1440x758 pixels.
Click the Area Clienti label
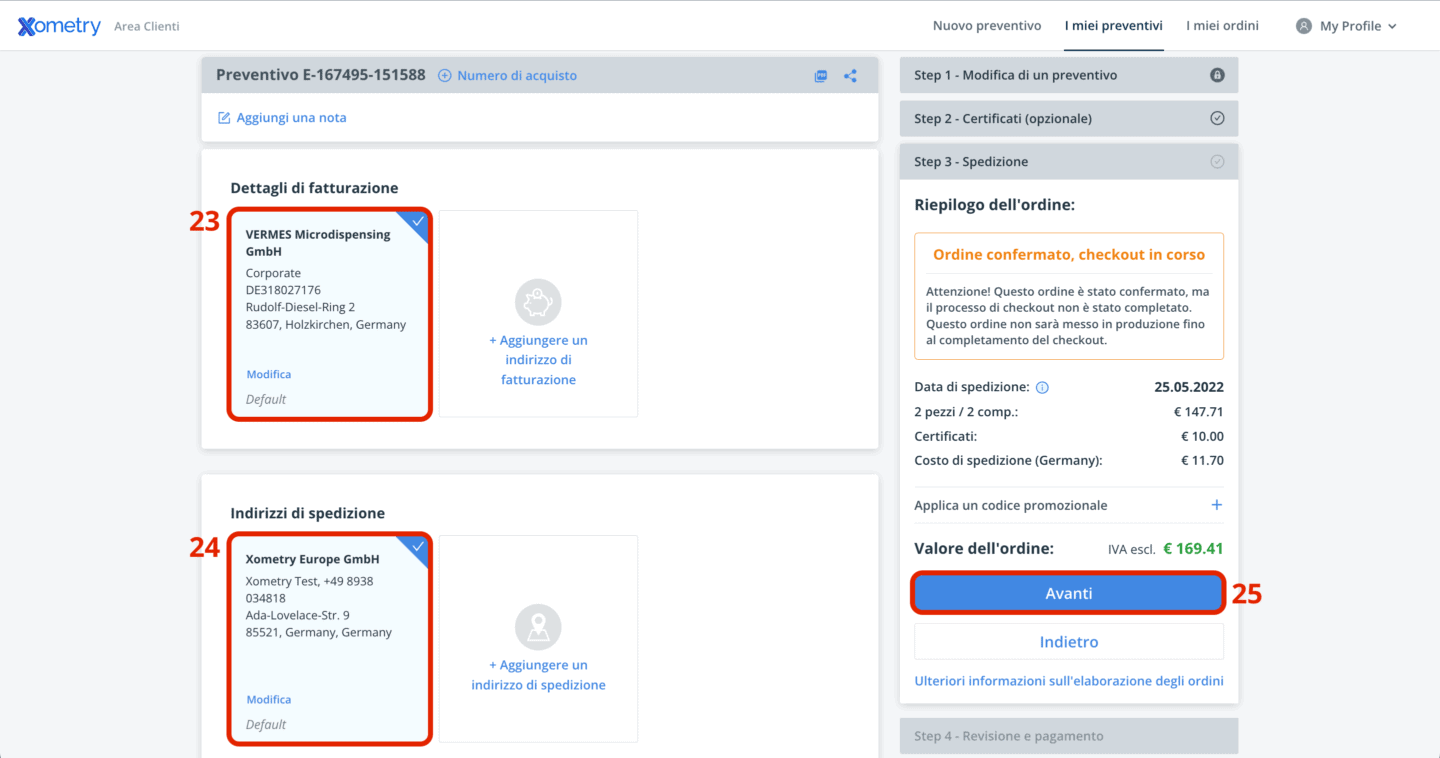point(147,27)
